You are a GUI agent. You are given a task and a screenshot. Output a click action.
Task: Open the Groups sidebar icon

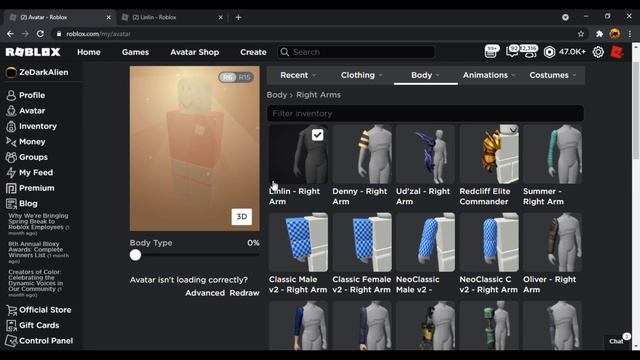coord(11,157)
